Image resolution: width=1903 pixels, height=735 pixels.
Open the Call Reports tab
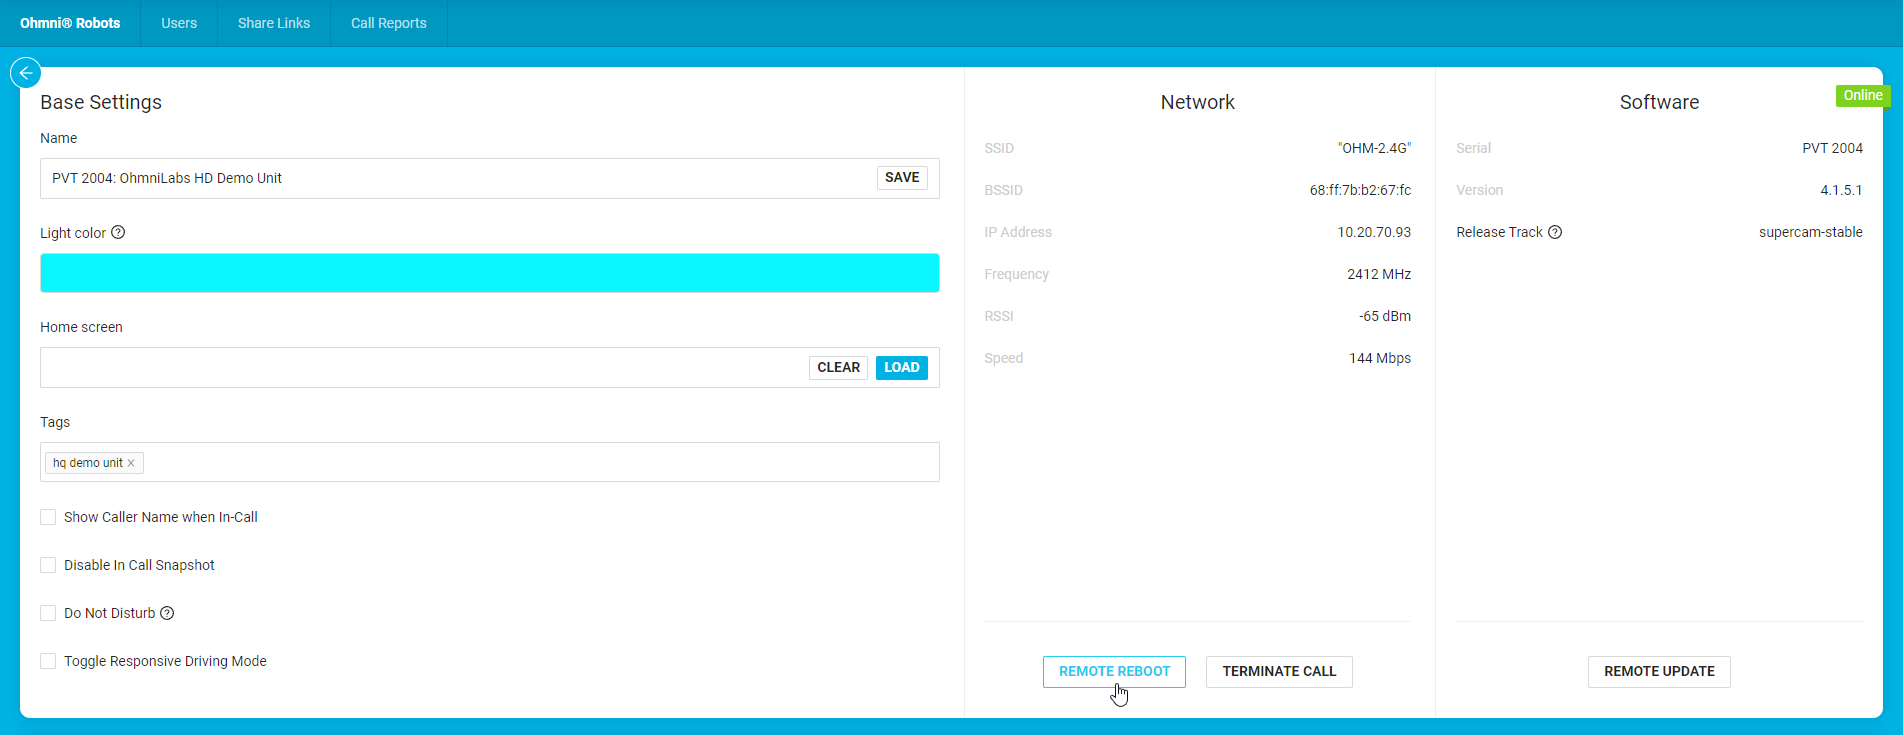click(388, 23)
